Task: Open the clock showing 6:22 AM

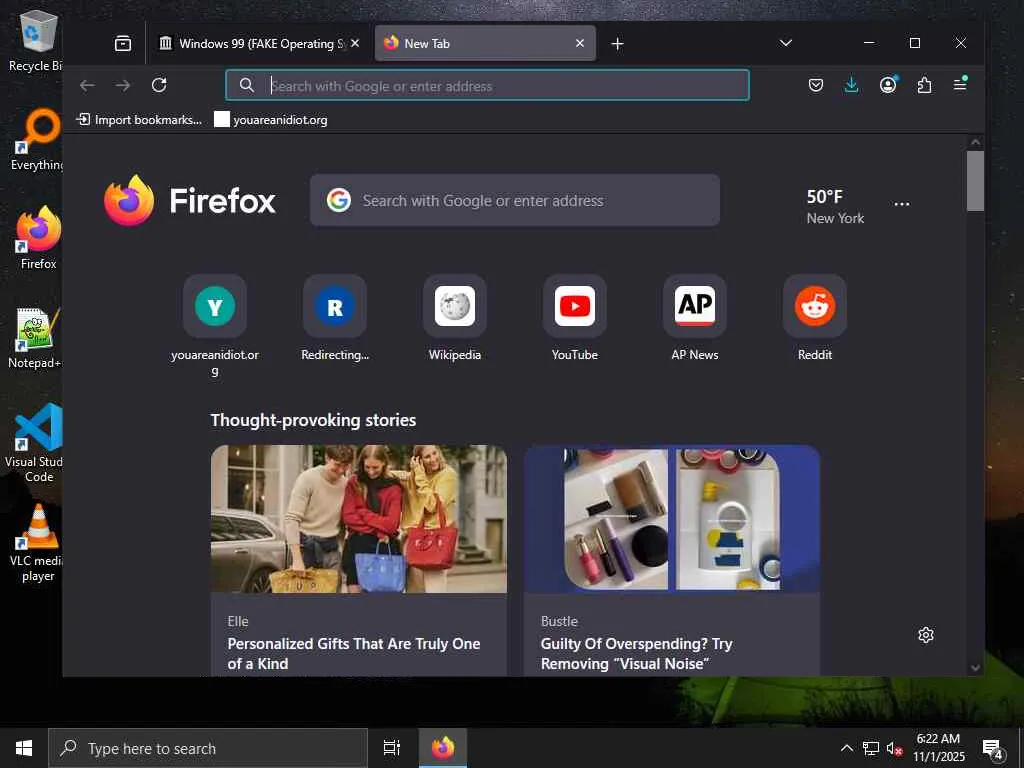Action: tap(938, 748)
